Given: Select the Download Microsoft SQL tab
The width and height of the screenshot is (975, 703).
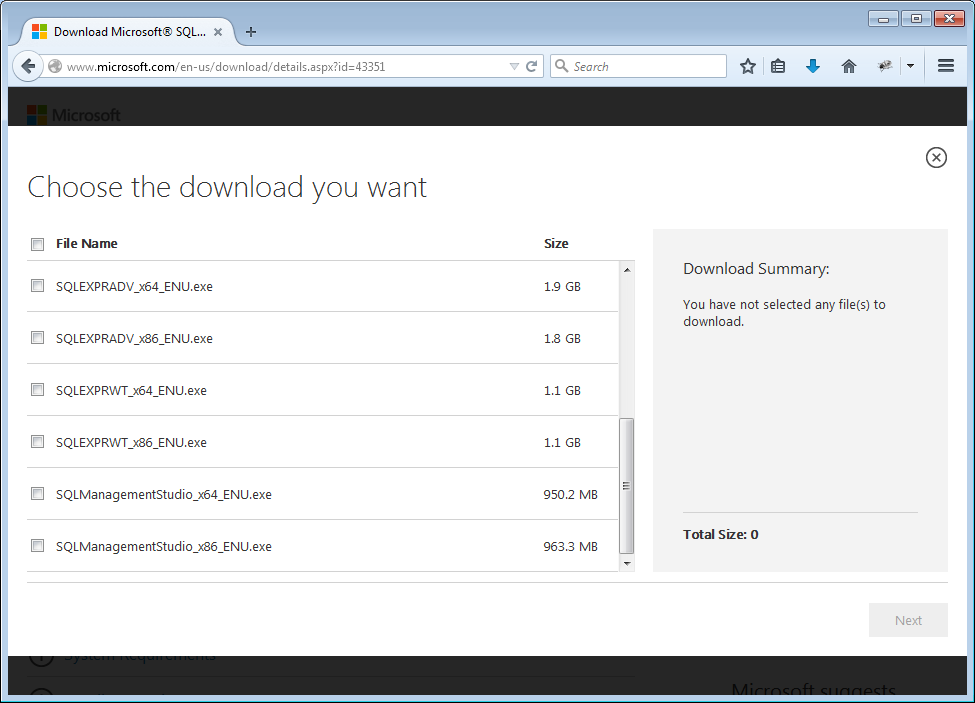Looking at the screenshot, I should pos(127,32).
